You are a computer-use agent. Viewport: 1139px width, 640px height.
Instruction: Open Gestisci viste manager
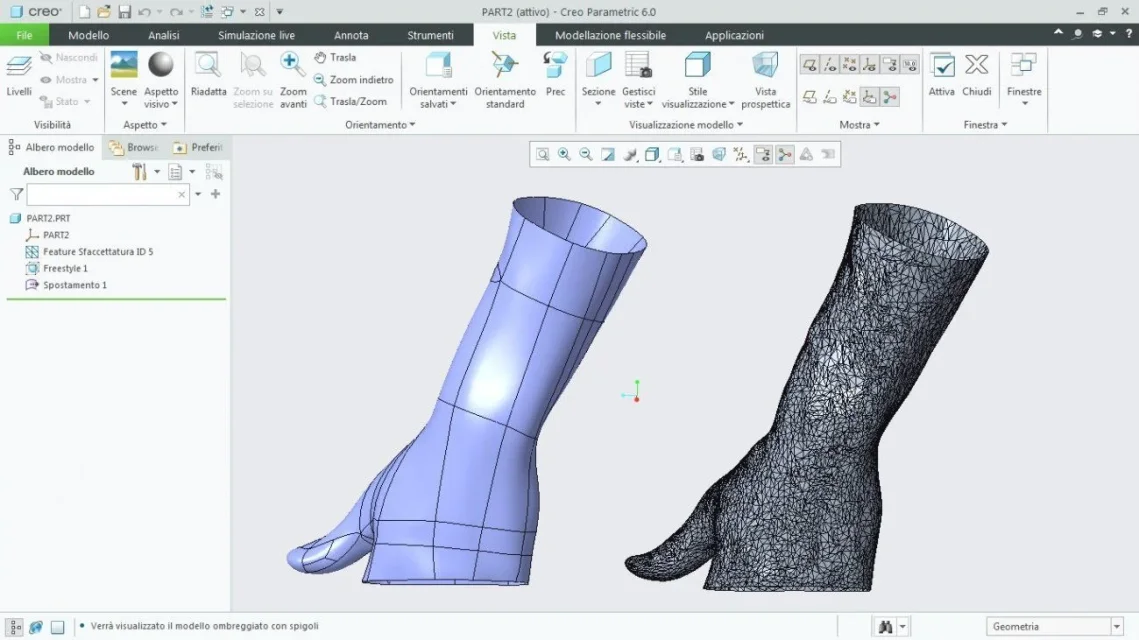(x=639, y=80)
